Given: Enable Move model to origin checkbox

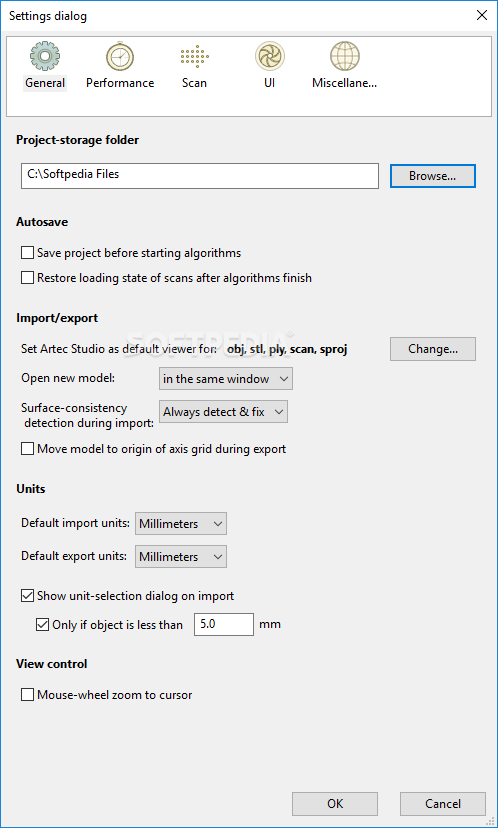Looking at the screenshot, I should click(x=27, y=449).
